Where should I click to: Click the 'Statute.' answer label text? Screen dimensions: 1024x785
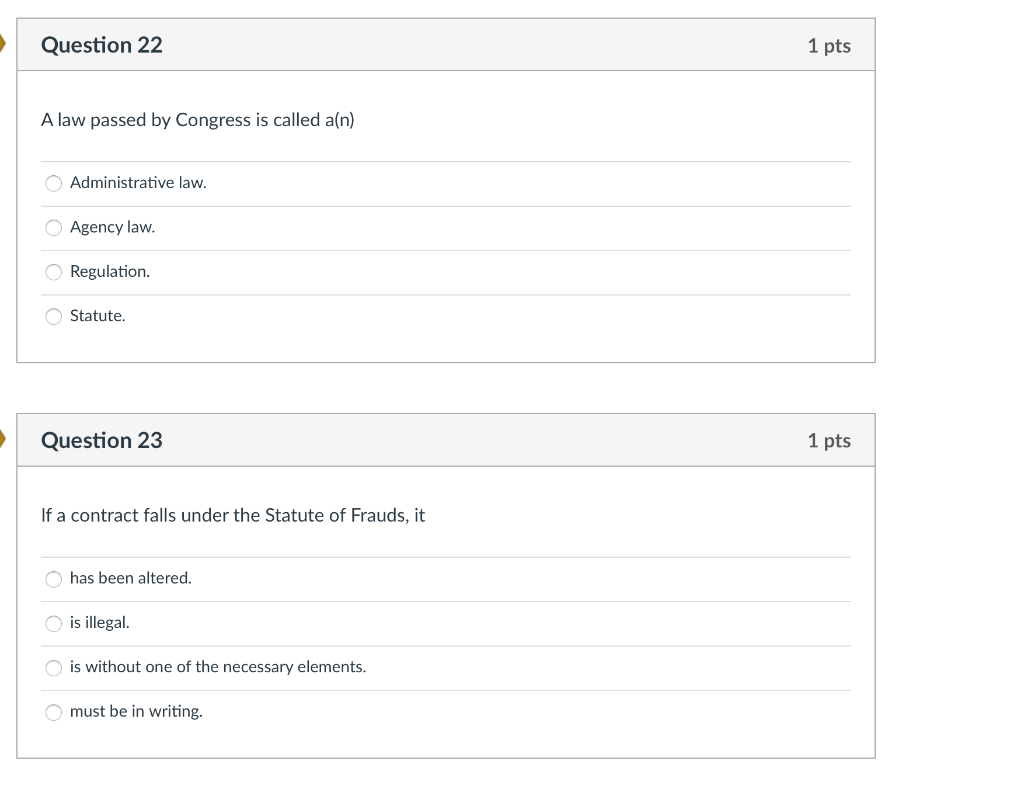97,316
